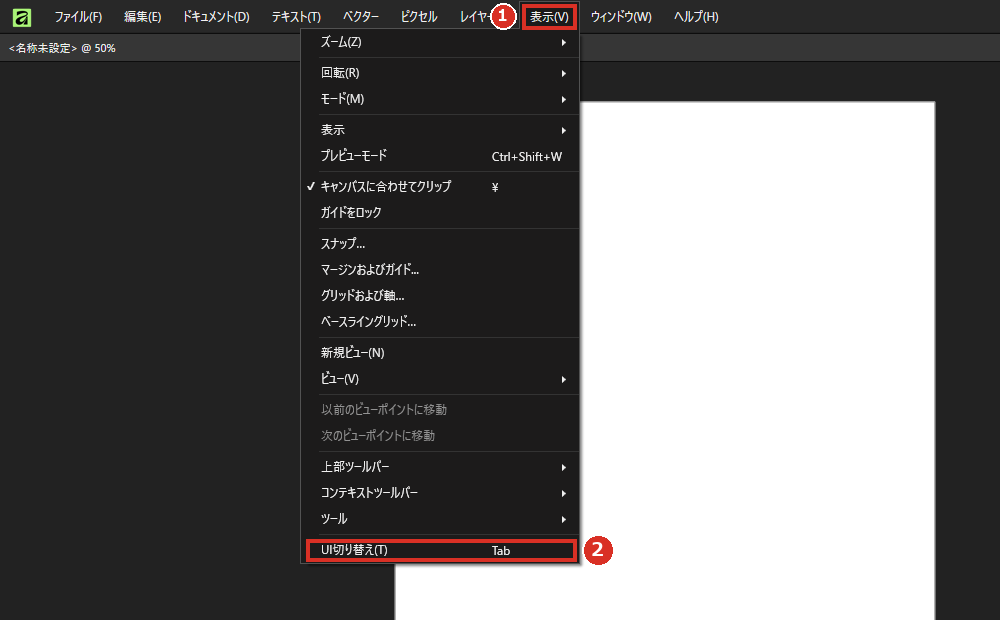Click the green application logo icon
The height and width of the screenshot is (620, 1000).
point(22,17)
